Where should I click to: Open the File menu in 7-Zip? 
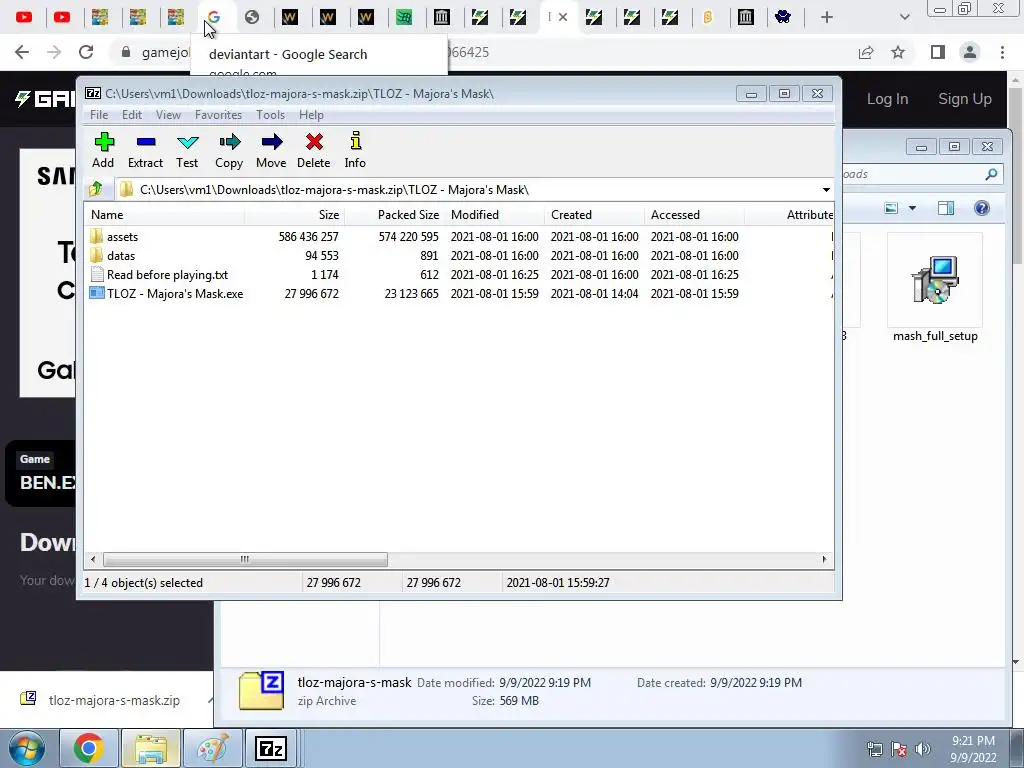[x=99, y=115]
